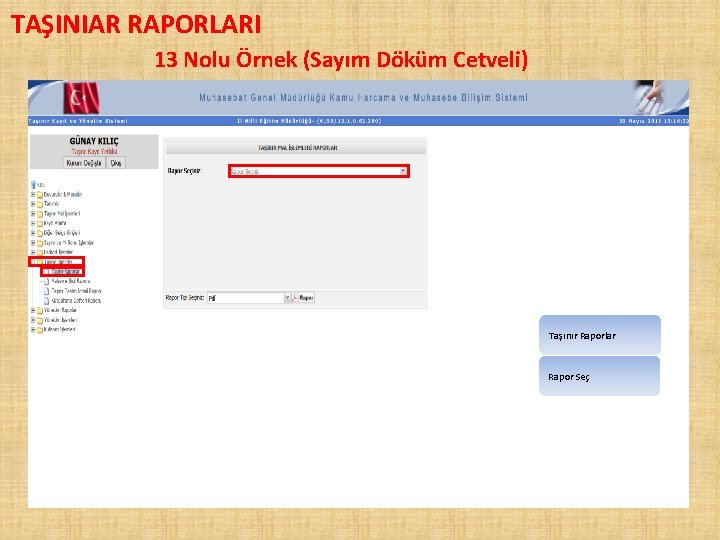
Task: Expand the Tanımlar tree node
Action: 33,204
